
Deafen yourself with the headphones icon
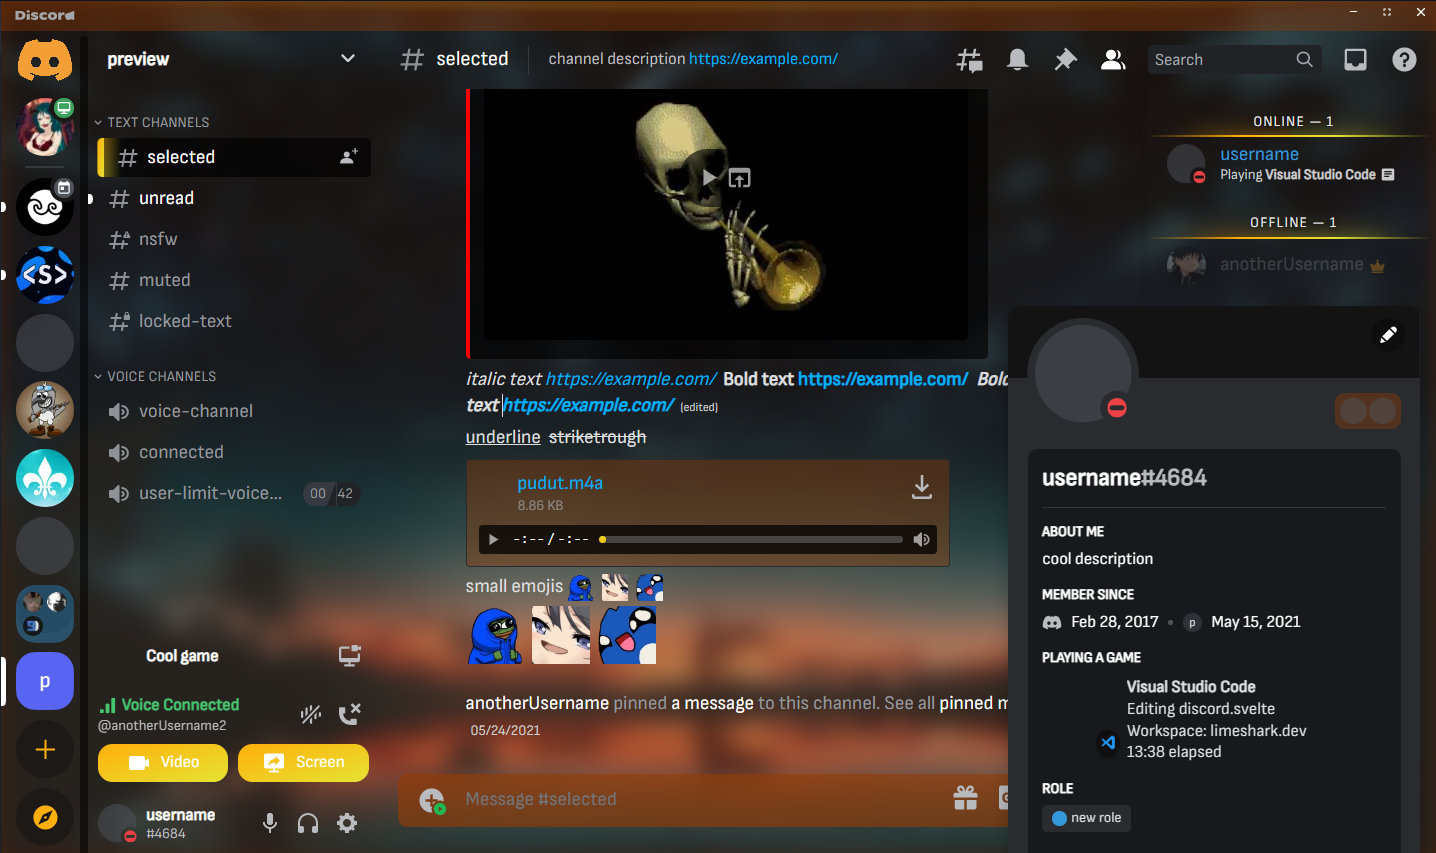point(308,822)
